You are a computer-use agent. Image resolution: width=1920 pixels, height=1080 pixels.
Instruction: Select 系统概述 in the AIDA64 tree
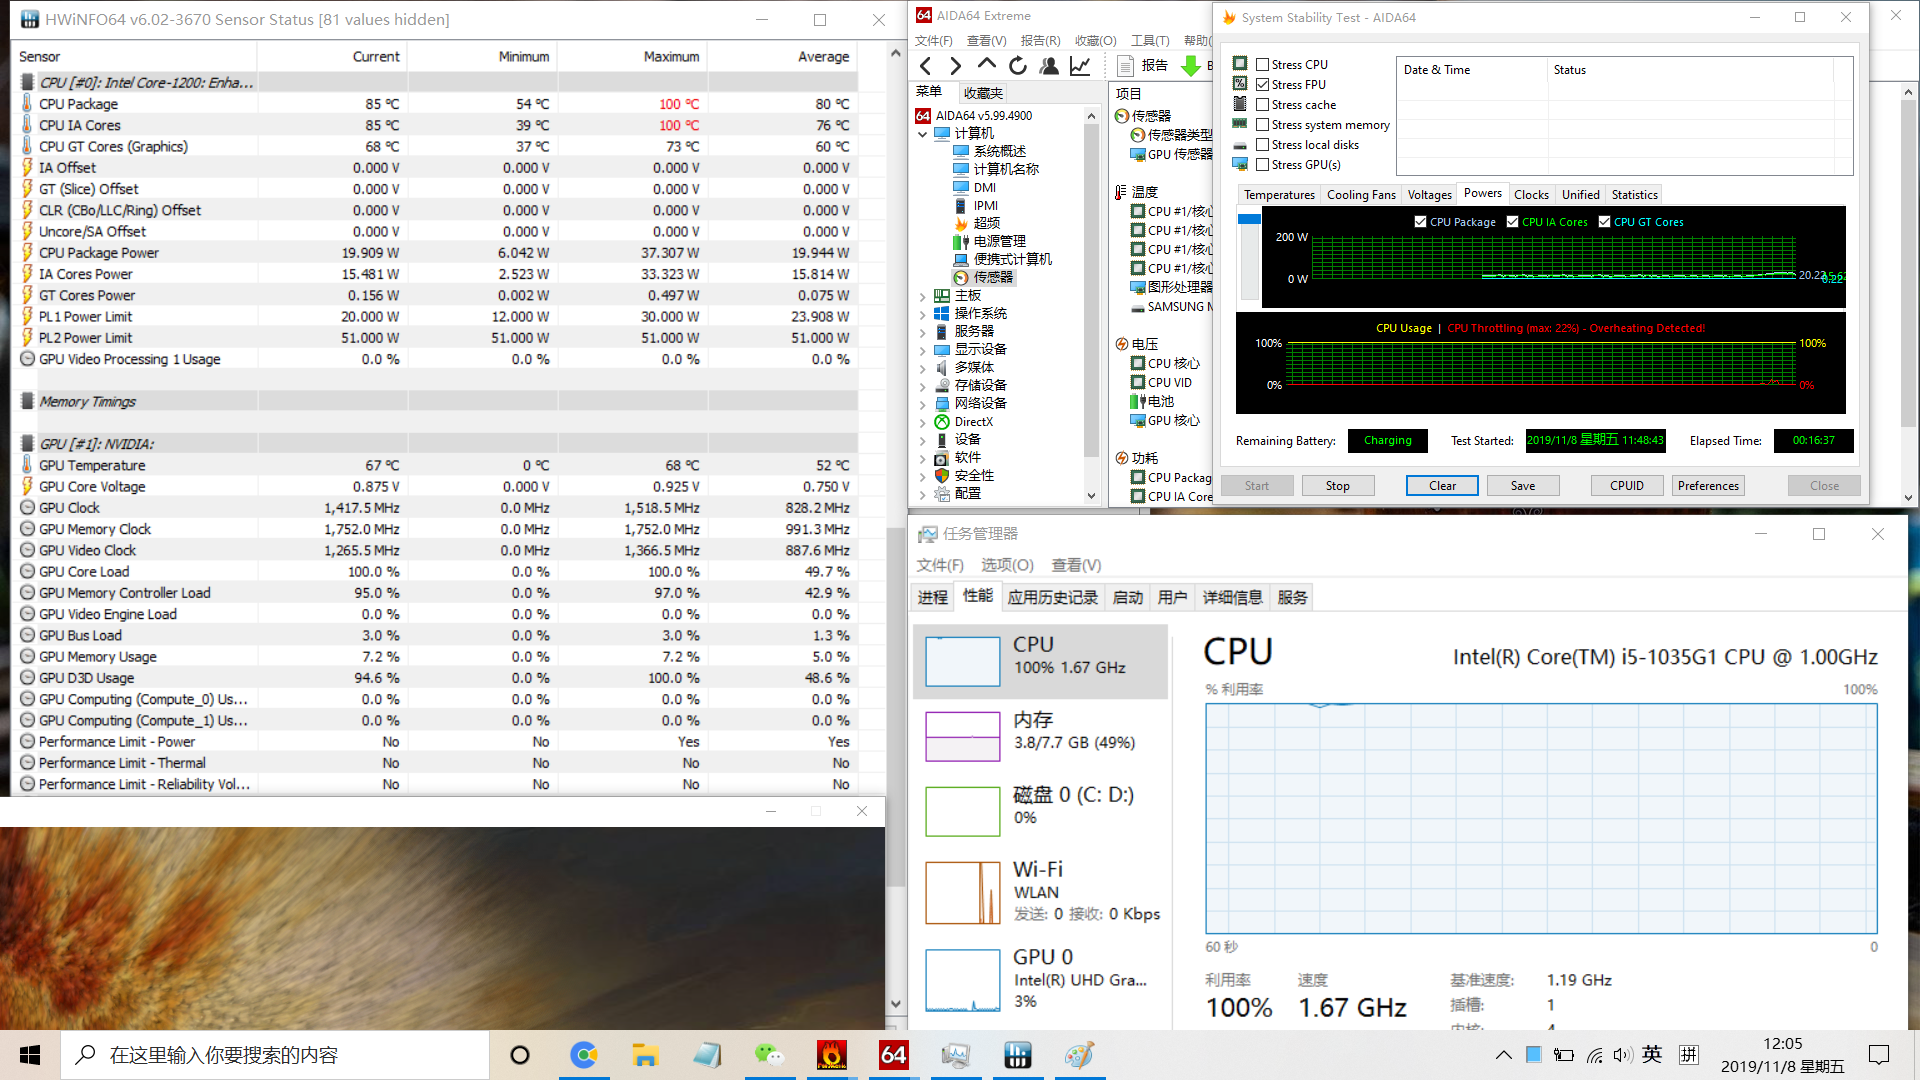click(x=1000, y=151)
